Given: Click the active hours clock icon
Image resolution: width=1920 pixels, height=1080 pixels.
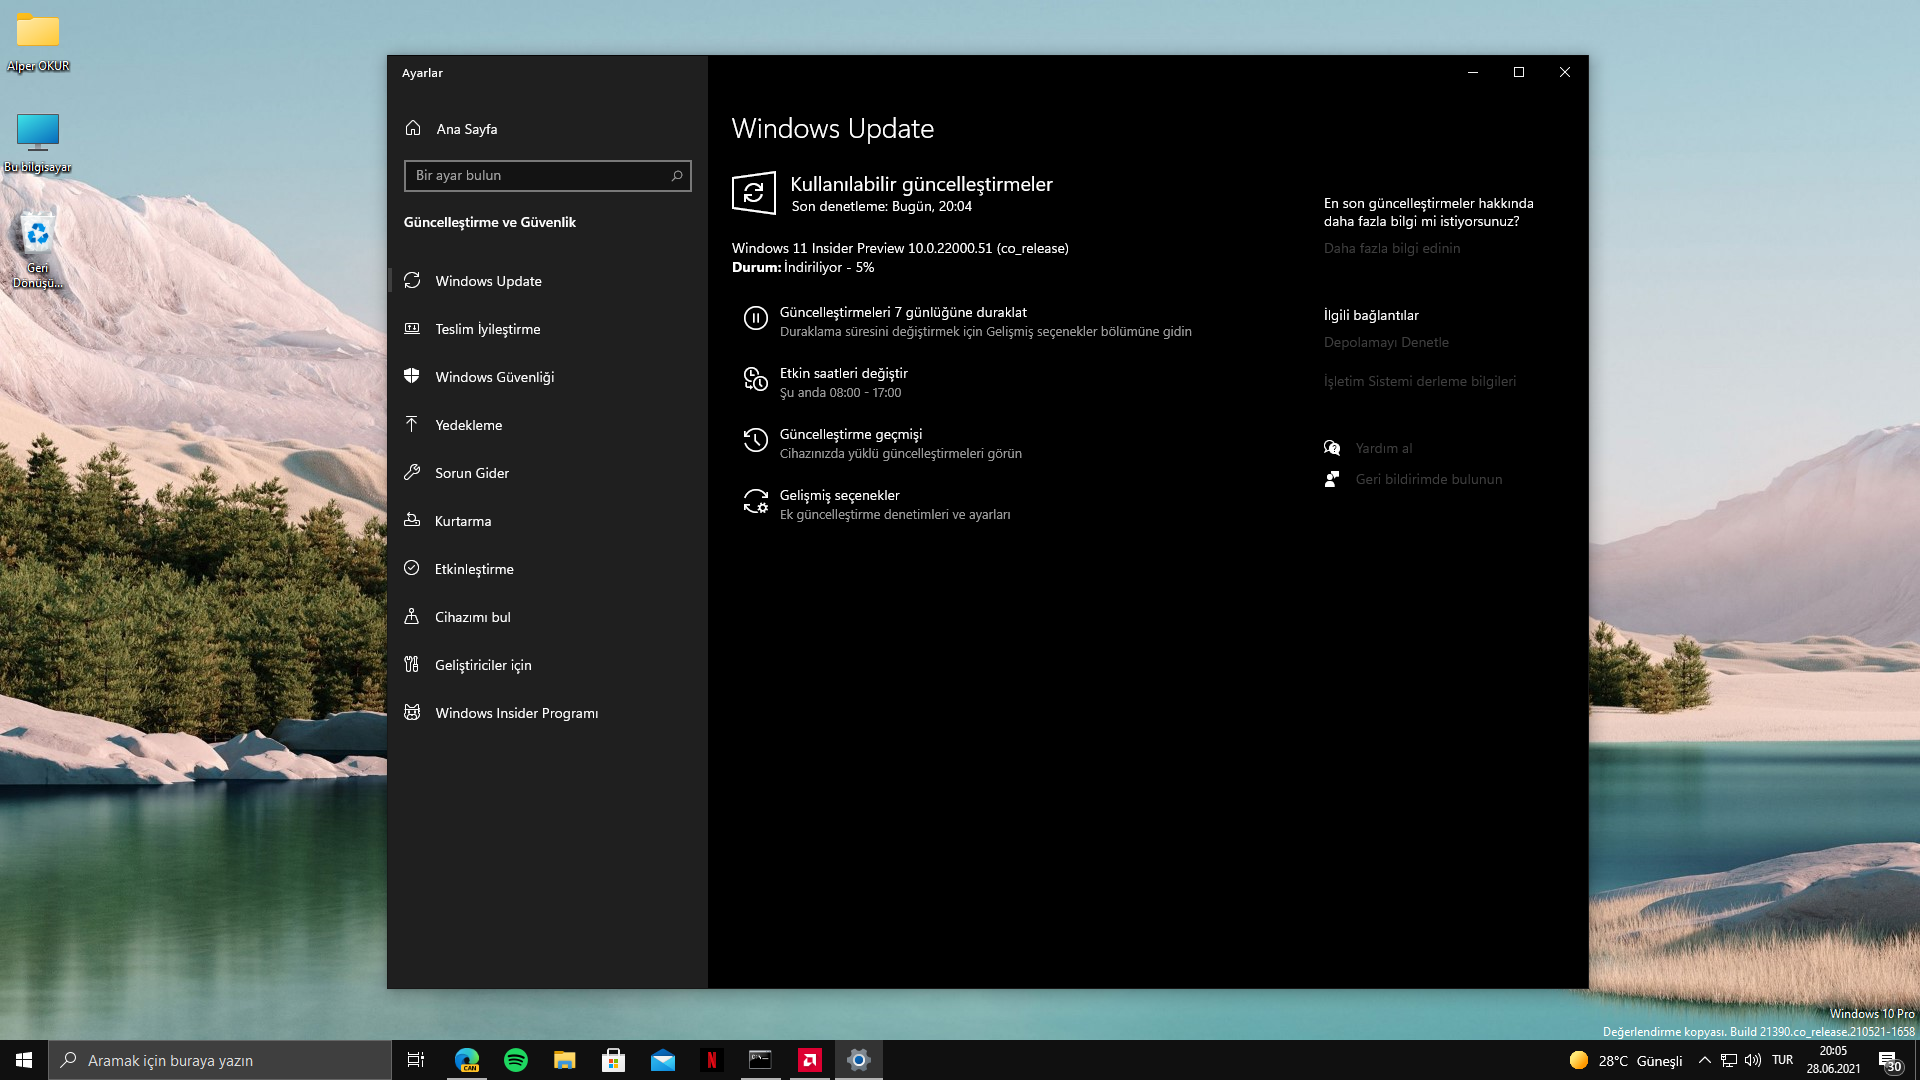Looking at the screenshot, I should [755, 380].
